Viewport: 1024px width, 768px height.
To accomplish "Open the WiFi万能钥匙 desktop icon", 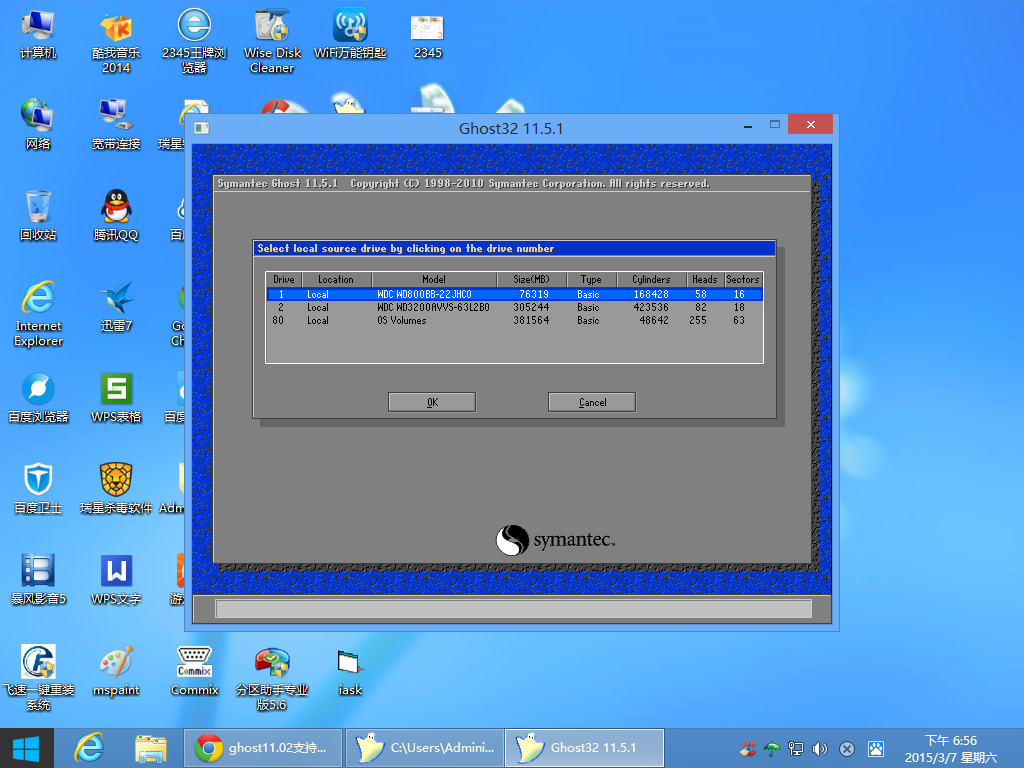I will click(x=350, y=30).
